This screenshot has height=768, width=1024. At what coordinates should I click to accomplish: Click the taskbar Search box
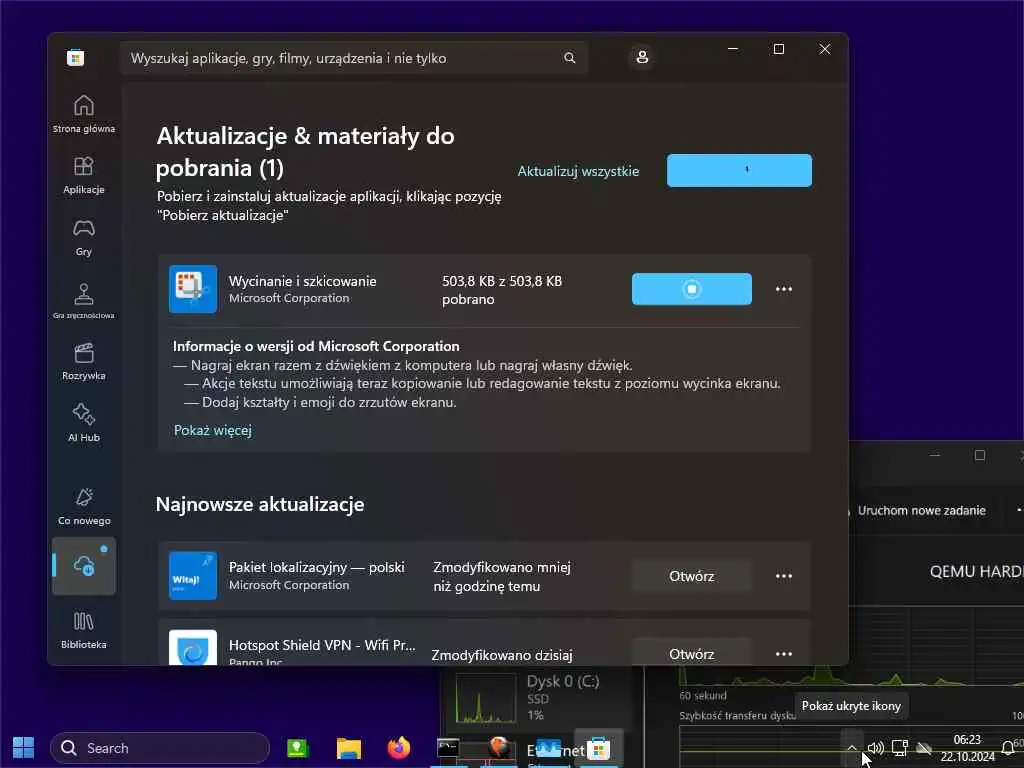tap(160, 748)
